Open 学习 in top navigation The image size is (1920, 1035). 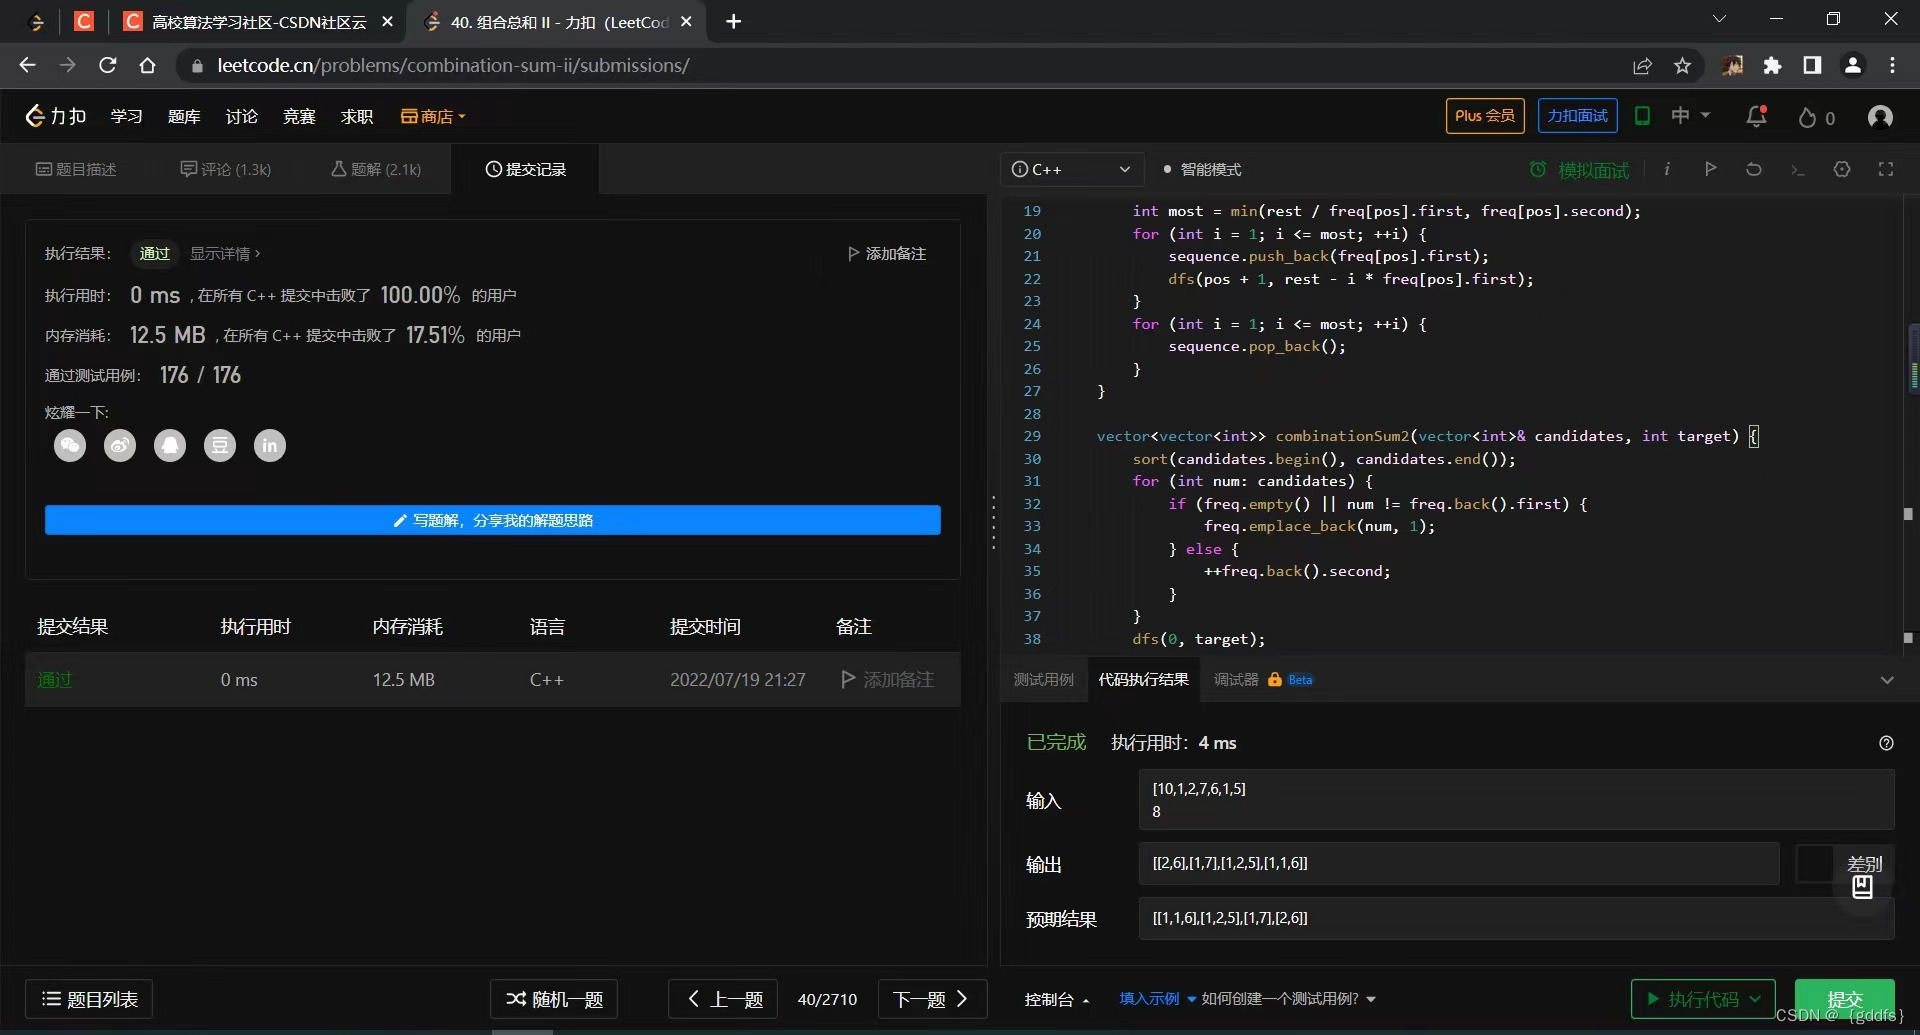[126, 116]
